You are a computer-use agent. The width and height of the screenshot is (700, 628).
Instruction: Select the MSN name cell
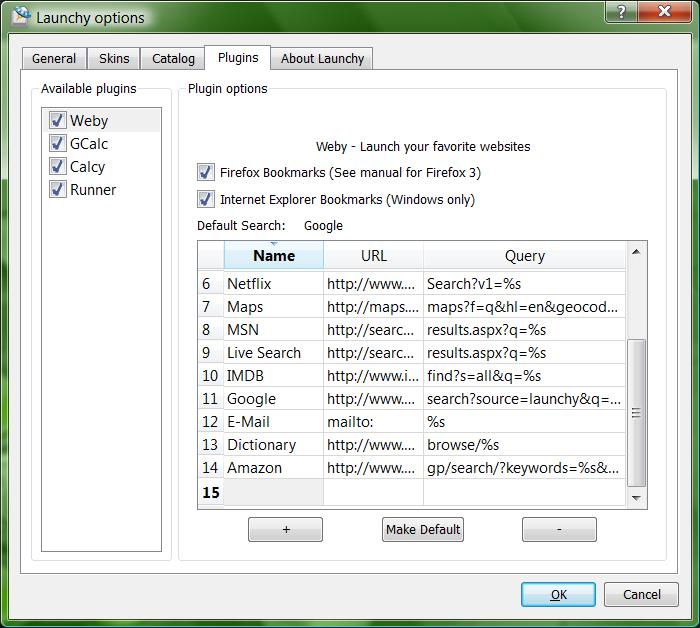point(274,329)
